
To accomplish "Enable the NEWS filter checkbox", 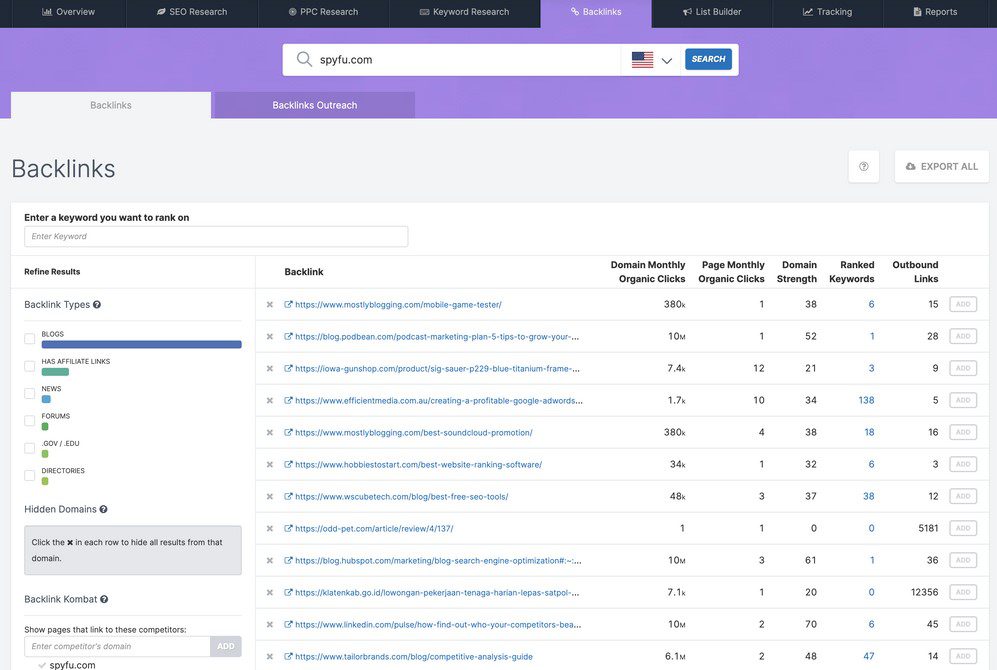I will (x=29, y=393).
